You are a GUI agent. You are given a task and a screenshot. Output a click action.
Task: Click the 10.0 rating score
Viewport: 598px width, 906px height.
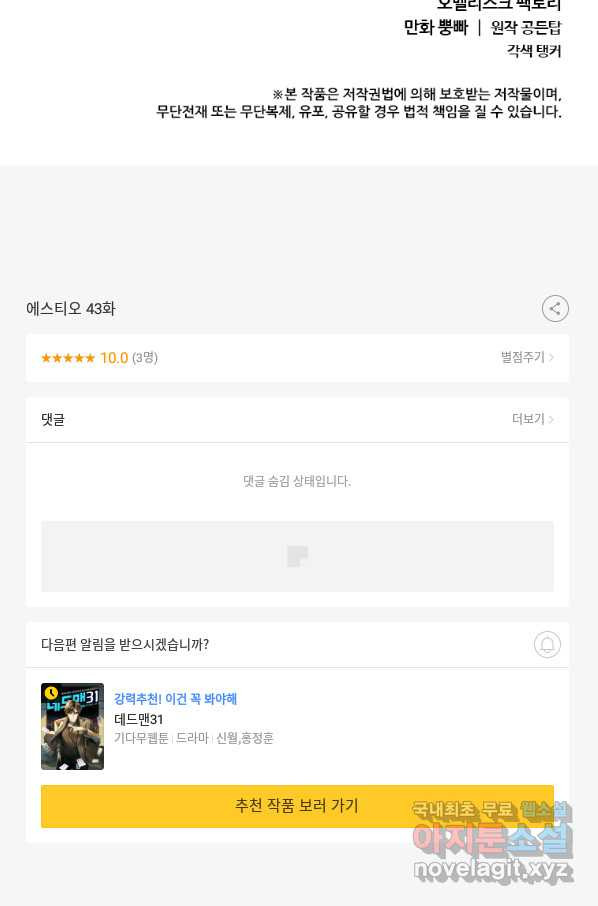coord(114,358)
